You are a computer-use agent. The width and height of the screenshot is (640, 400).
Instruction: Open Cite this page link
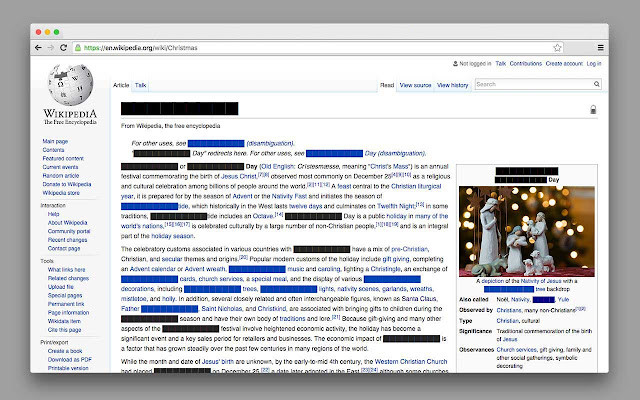click(64, 329)
